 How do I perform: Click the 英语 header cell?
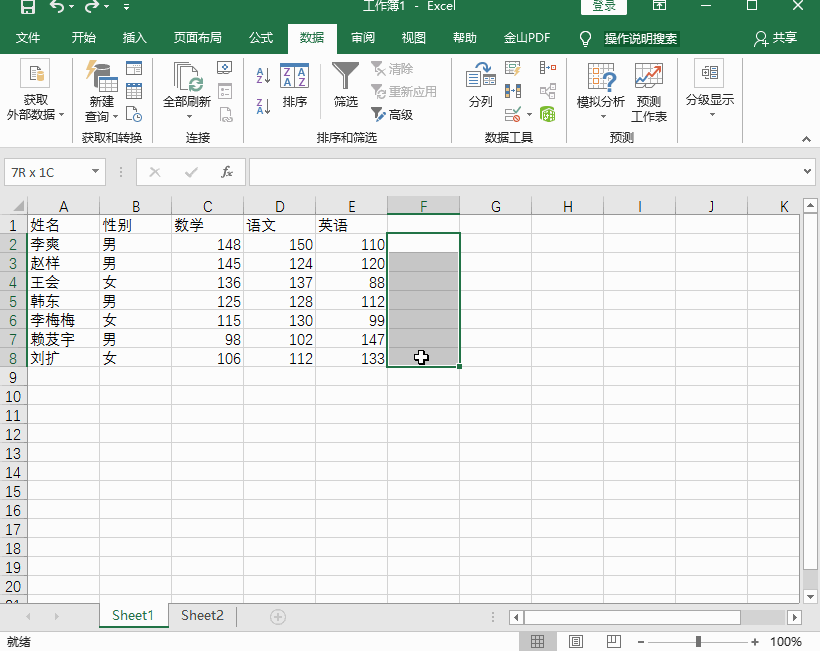(351, 225)
